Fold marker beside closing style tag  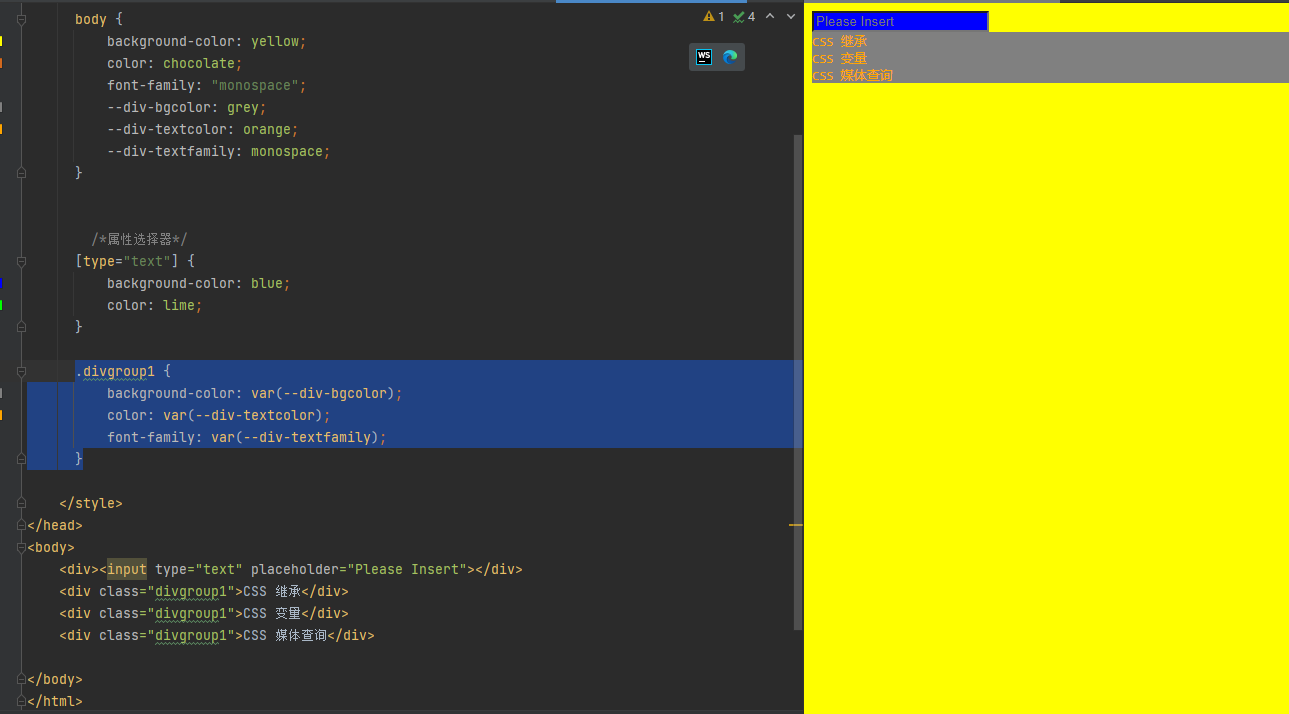click(x=21, y=503)
